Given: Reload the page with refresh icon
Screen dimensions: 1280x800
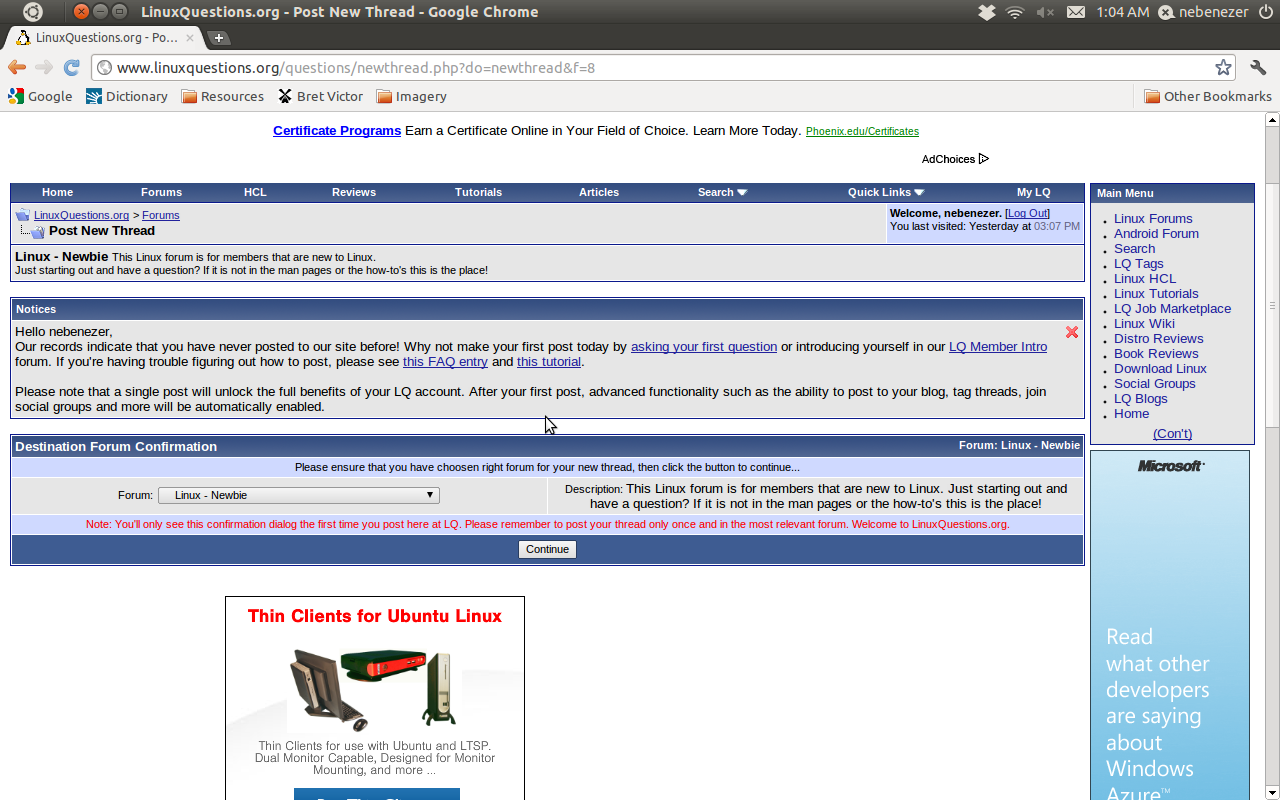Looking at the screenshot, I should pos(71,67).
